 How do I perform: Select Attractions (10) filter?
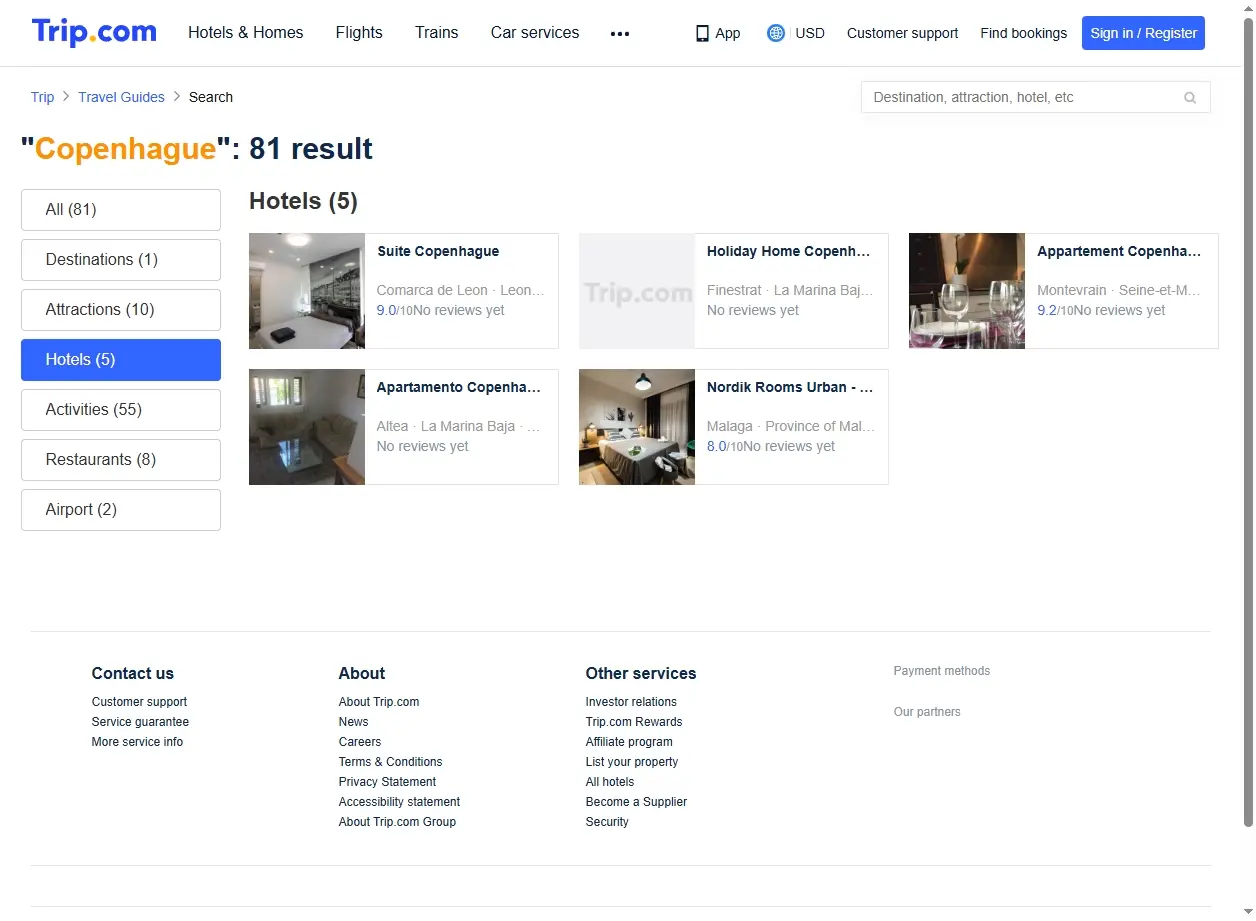pos(121,310)
